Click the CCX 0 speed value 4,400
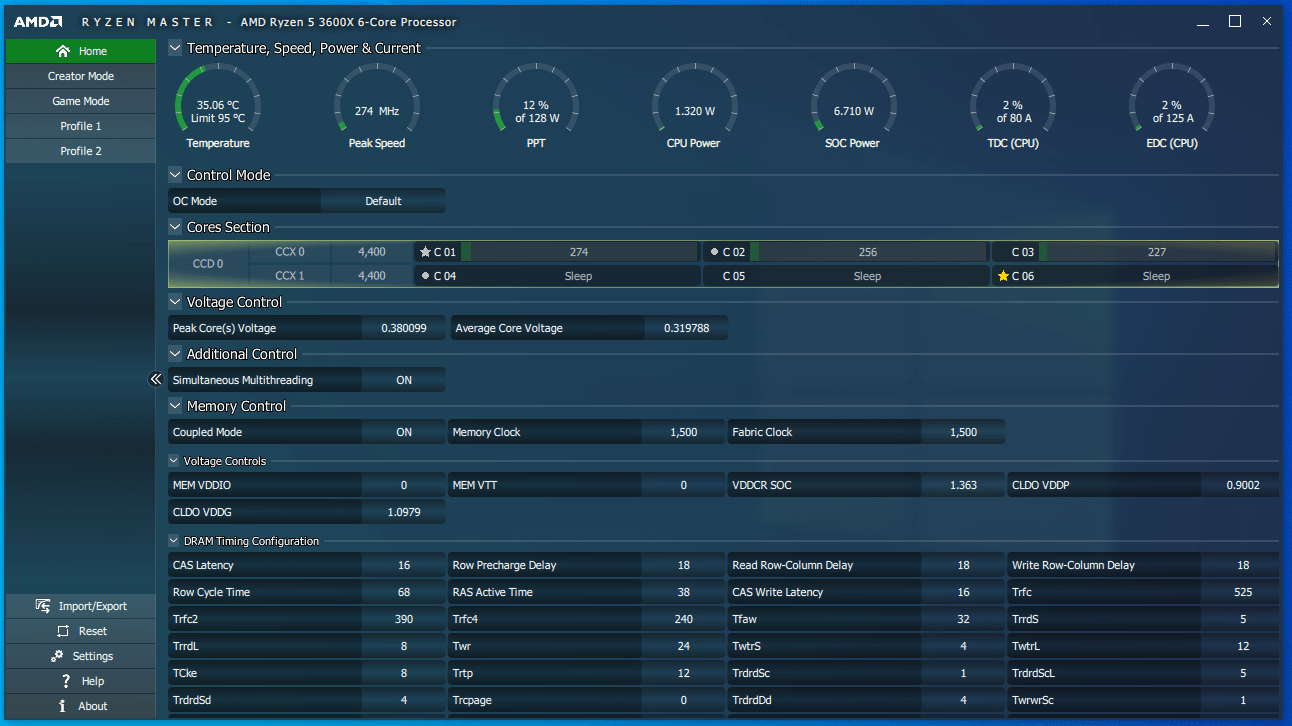The height and width of the screenshot is (726, 1292). [x=372, y=252]
